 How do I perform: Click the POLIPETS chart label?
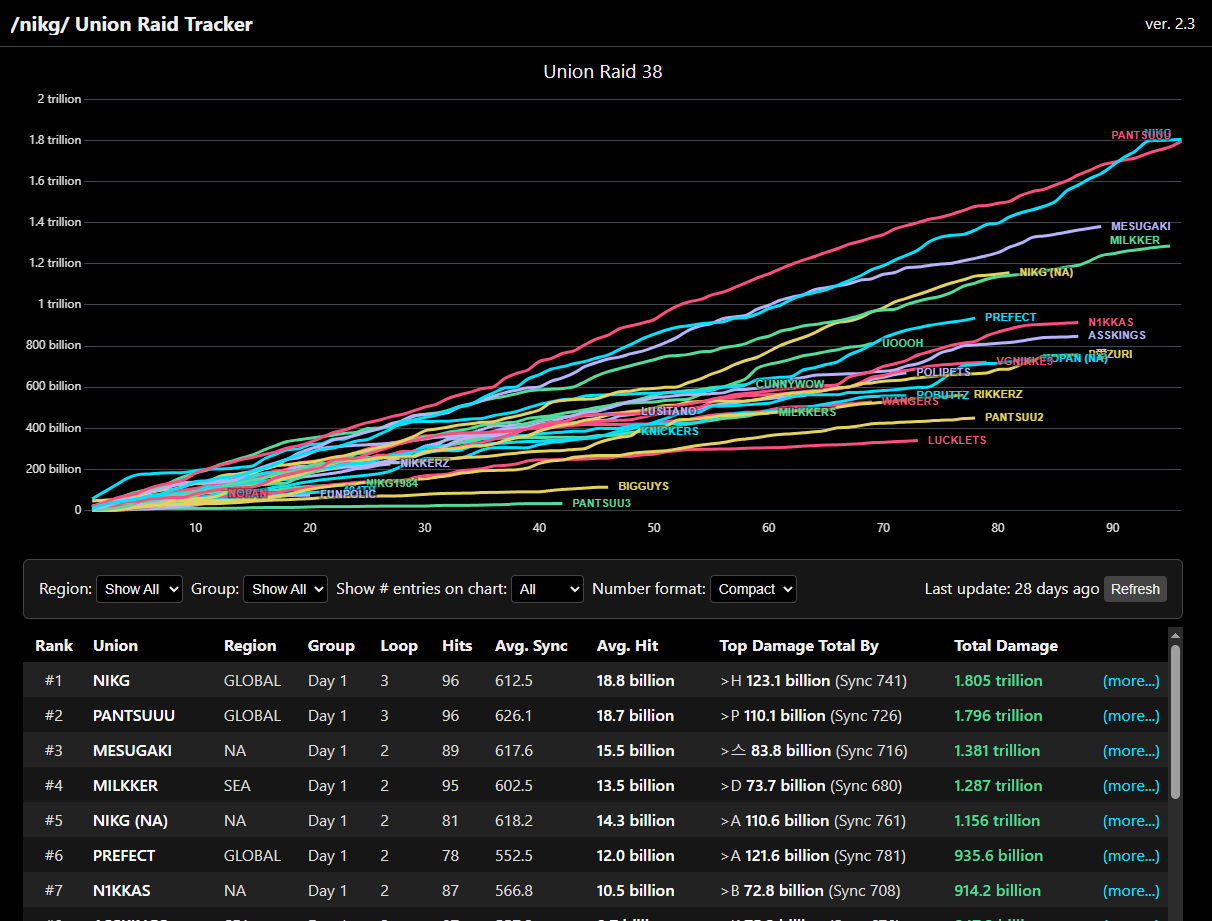(x=943, y=372)
